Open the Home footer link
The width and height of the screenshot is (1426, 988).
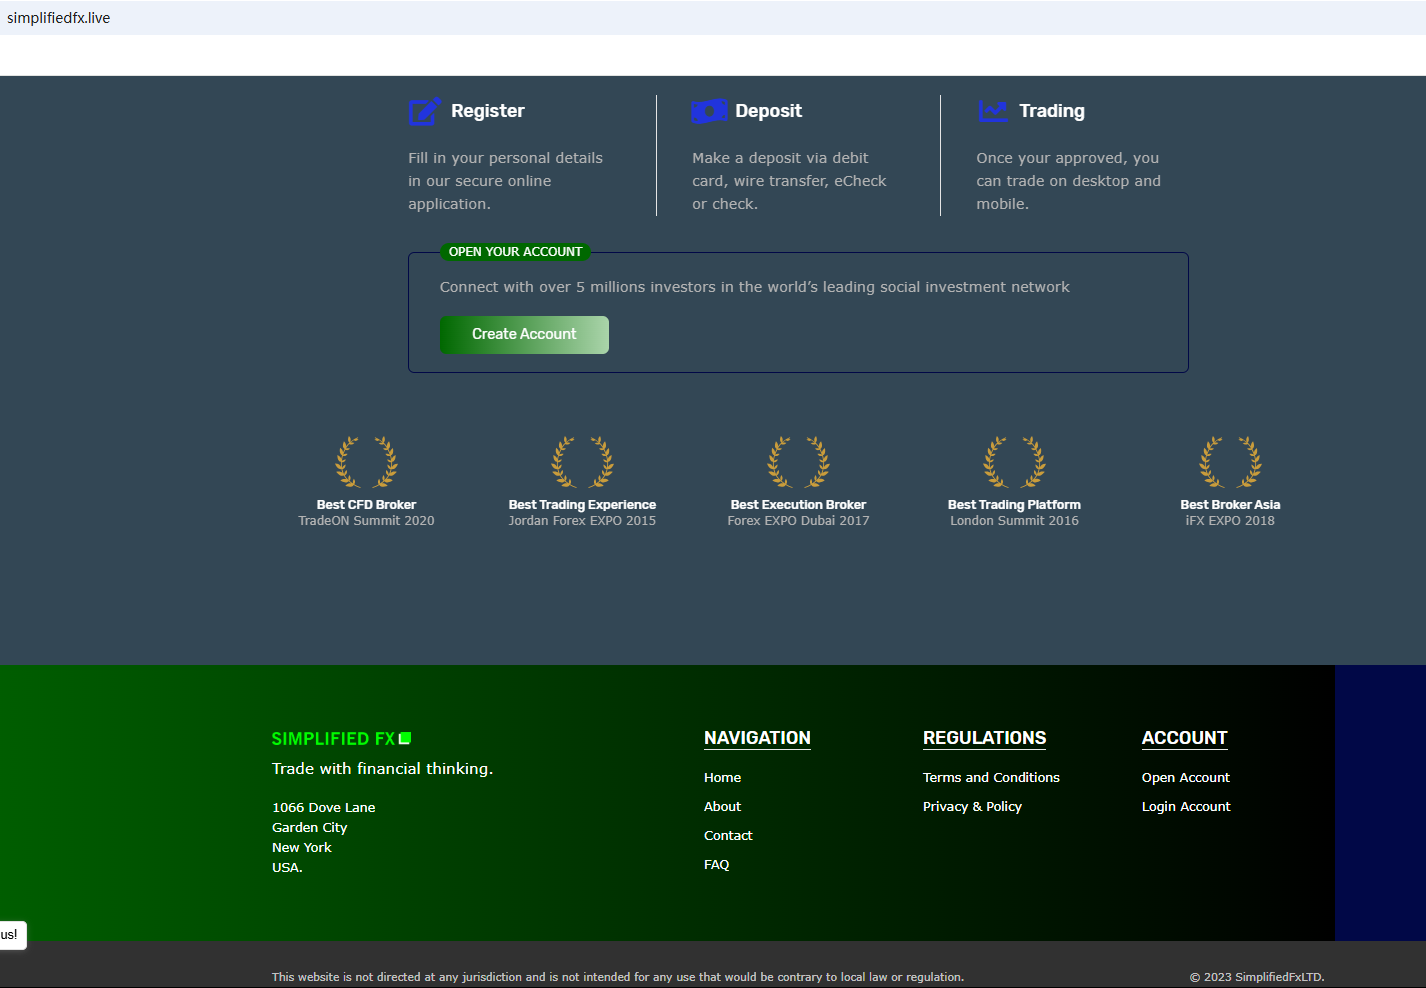pos(722,778)
